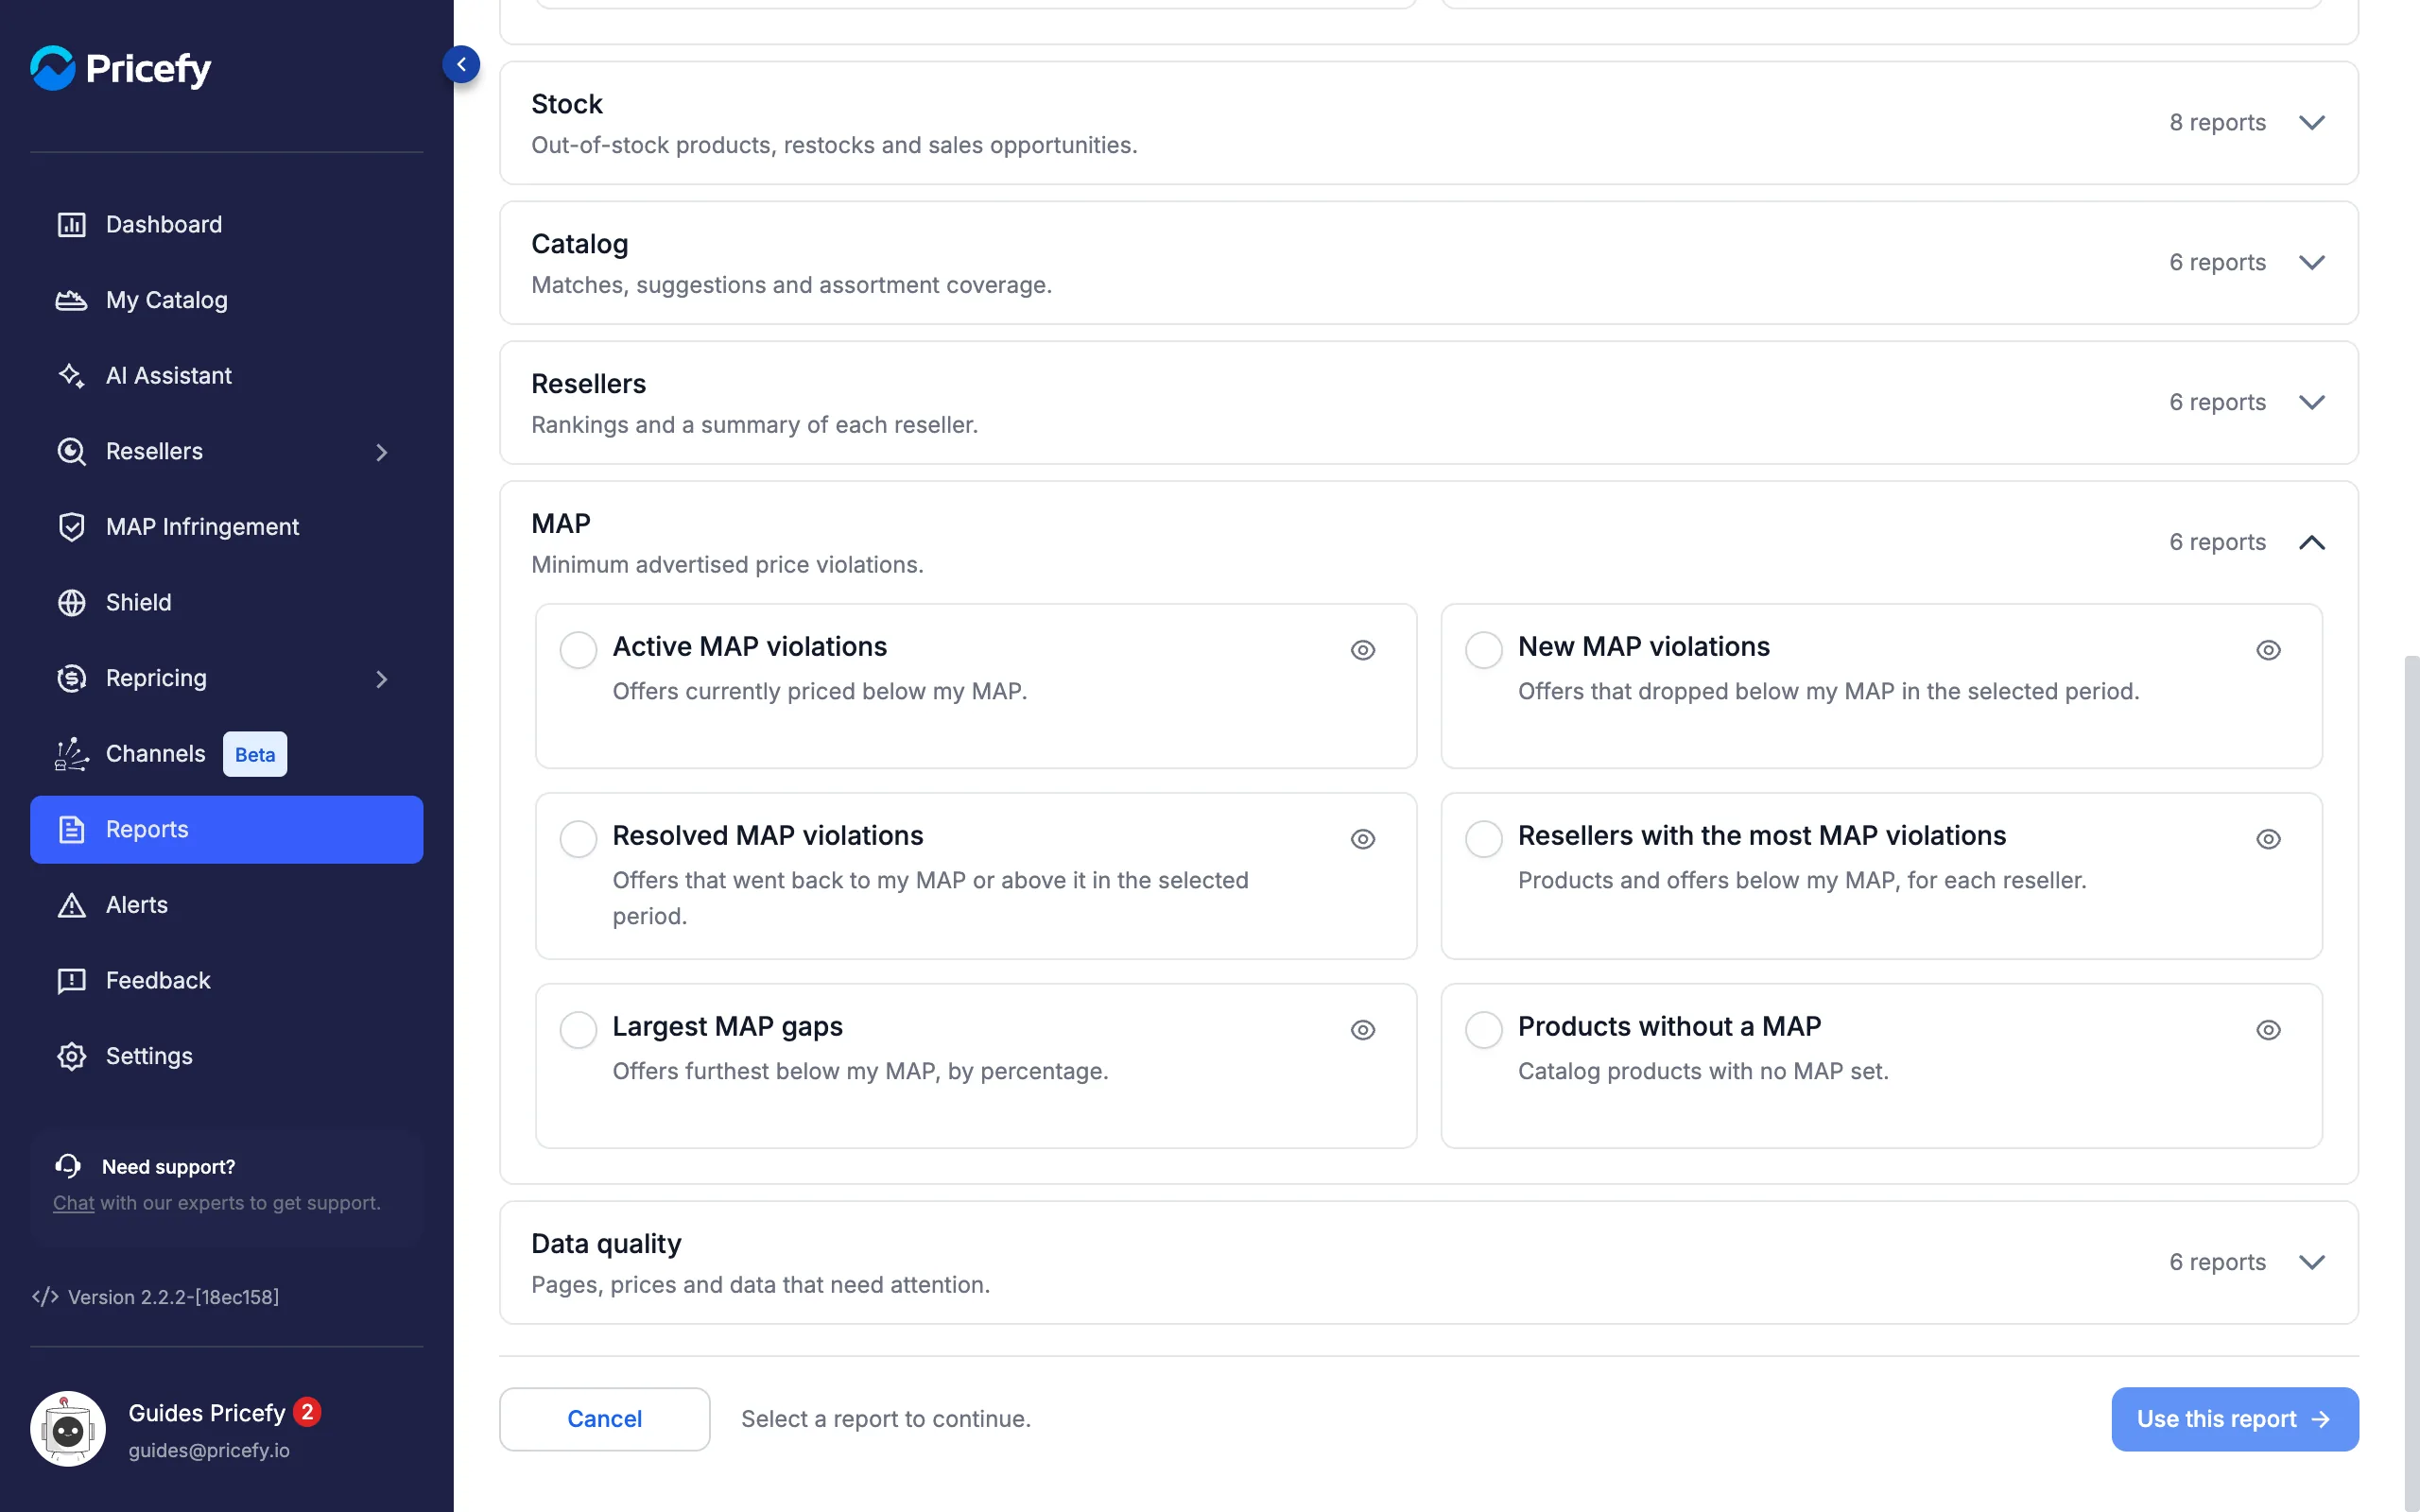
Task: Open the Settings page
Action: click(226, 1056)
